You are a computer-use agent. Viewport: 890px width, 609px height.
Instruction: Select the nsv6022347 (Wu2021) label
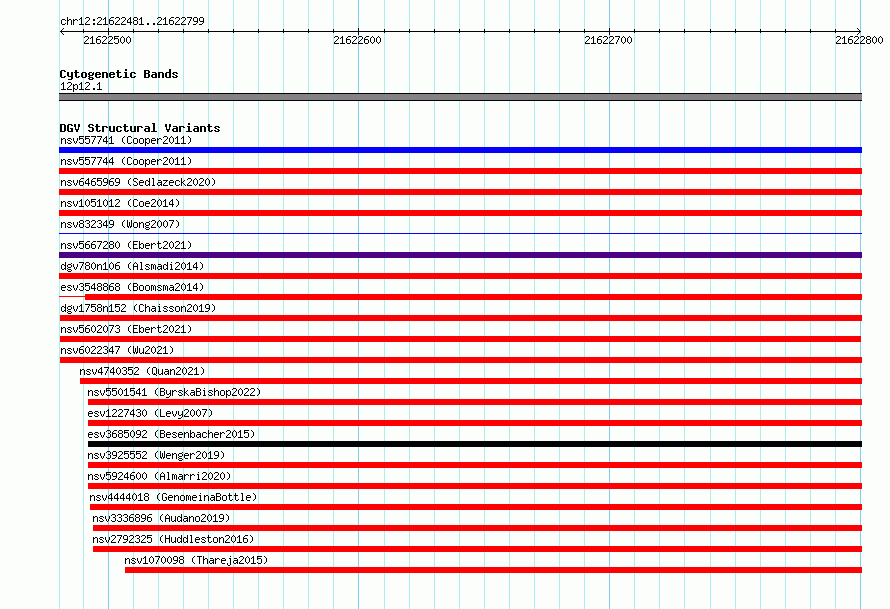coord(117,350)
